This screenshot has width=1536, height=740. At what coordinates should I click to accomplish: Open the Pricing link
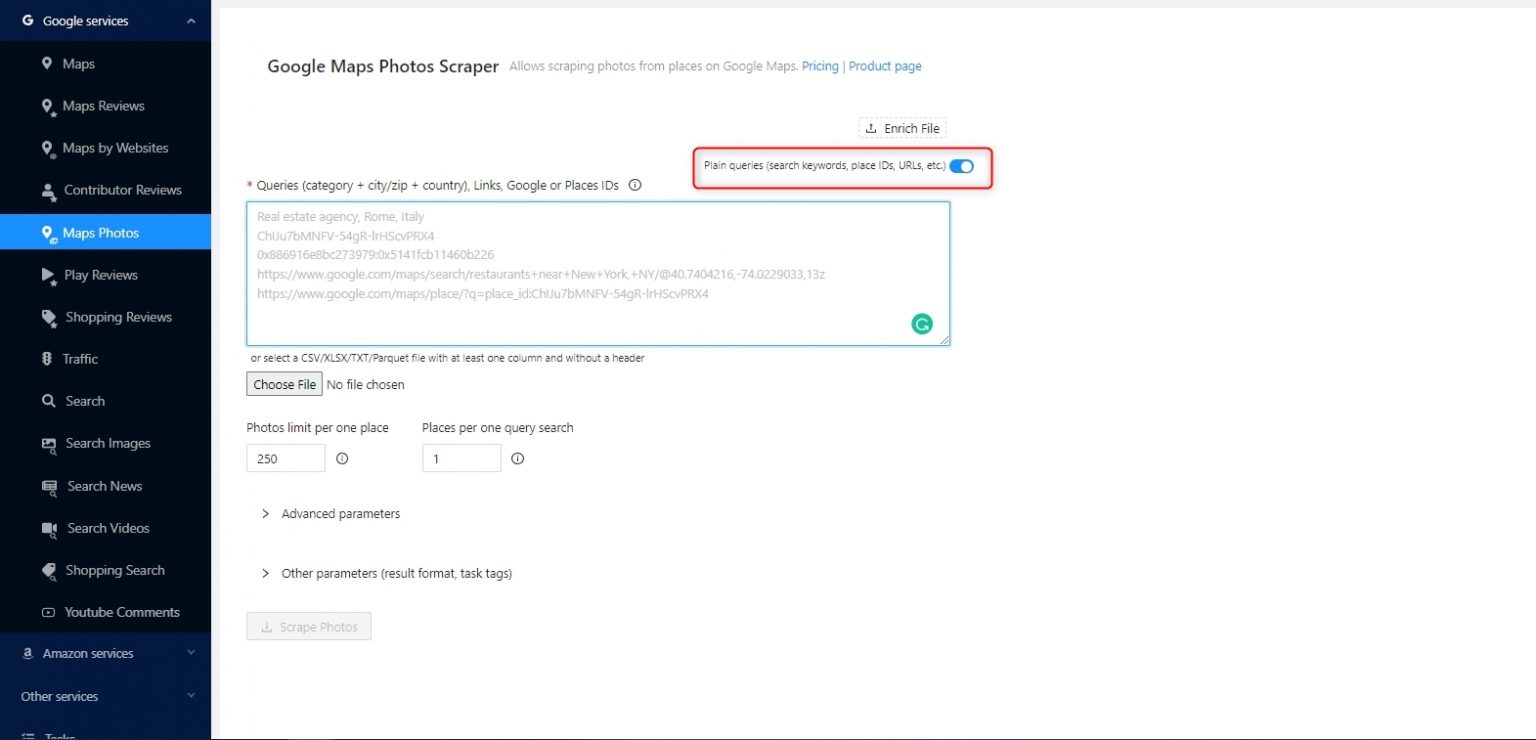tap(820, 66)
